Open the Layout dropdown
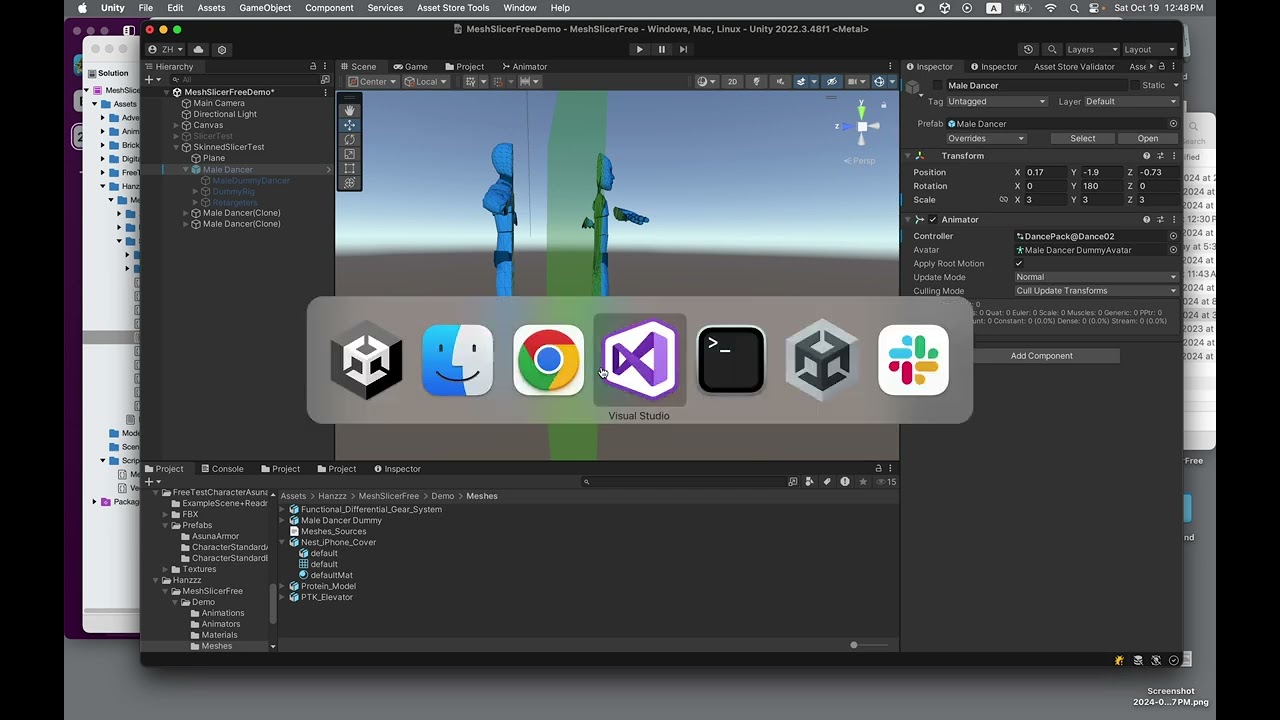1280x720 pixels. coord(1150,49)
